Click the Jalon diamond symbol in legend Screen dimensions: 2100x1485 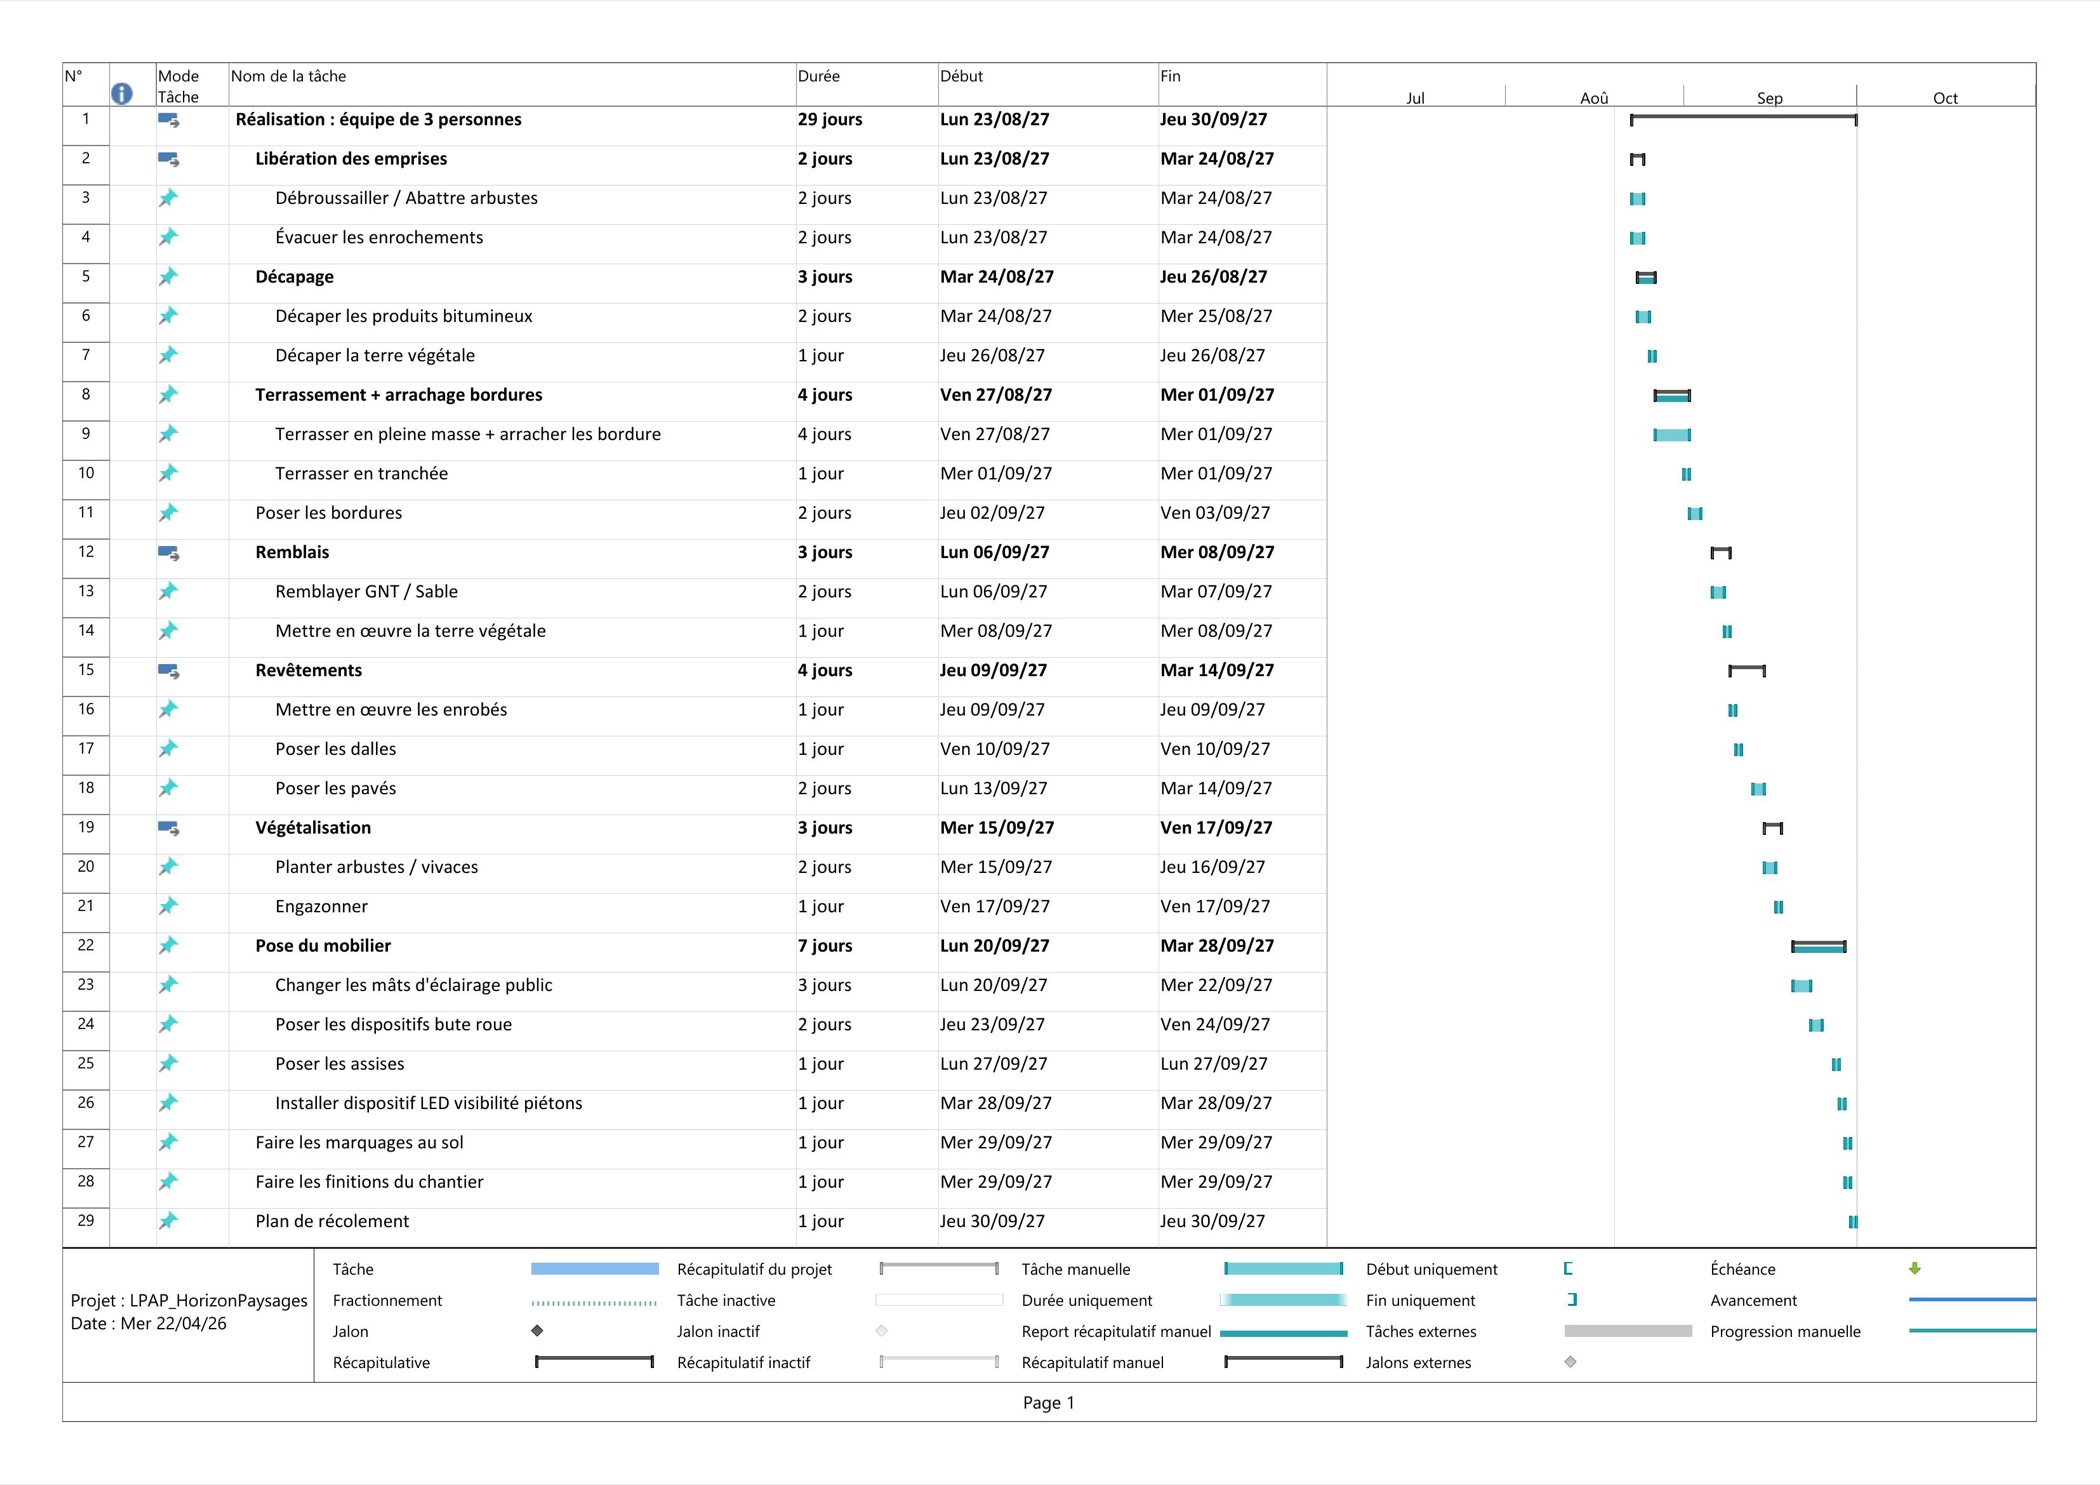(x=537, y=1330)
